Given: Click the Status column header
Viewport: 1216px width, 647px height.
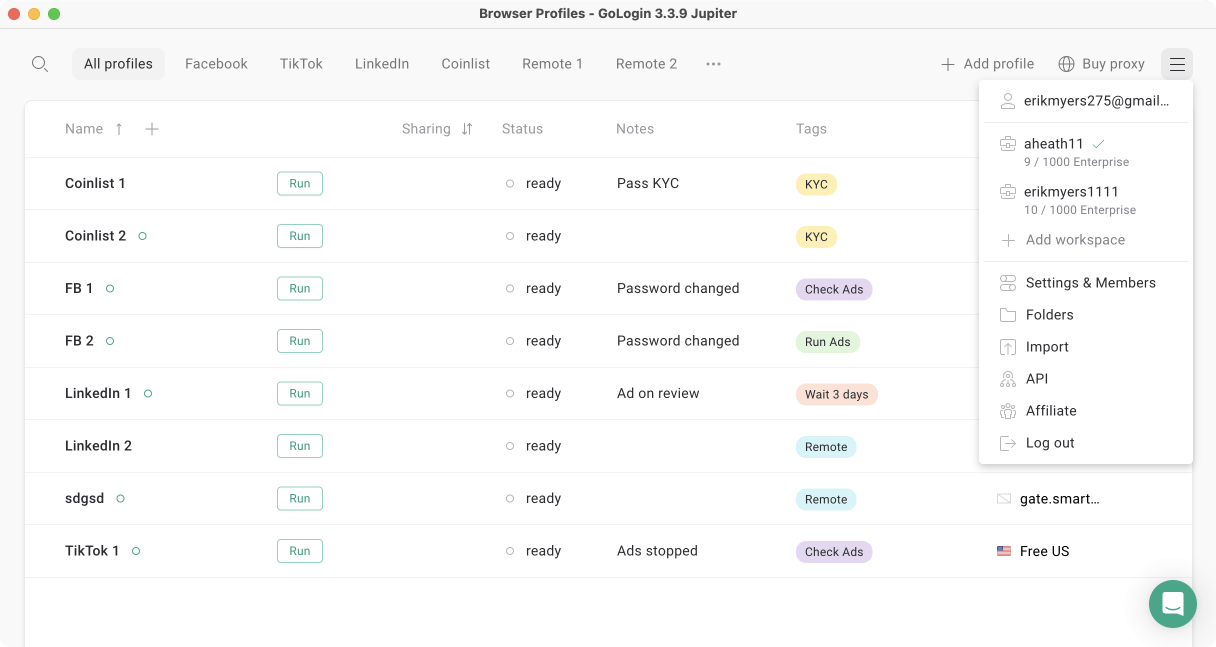Looking at the screenshot, I should pos(522,129).
